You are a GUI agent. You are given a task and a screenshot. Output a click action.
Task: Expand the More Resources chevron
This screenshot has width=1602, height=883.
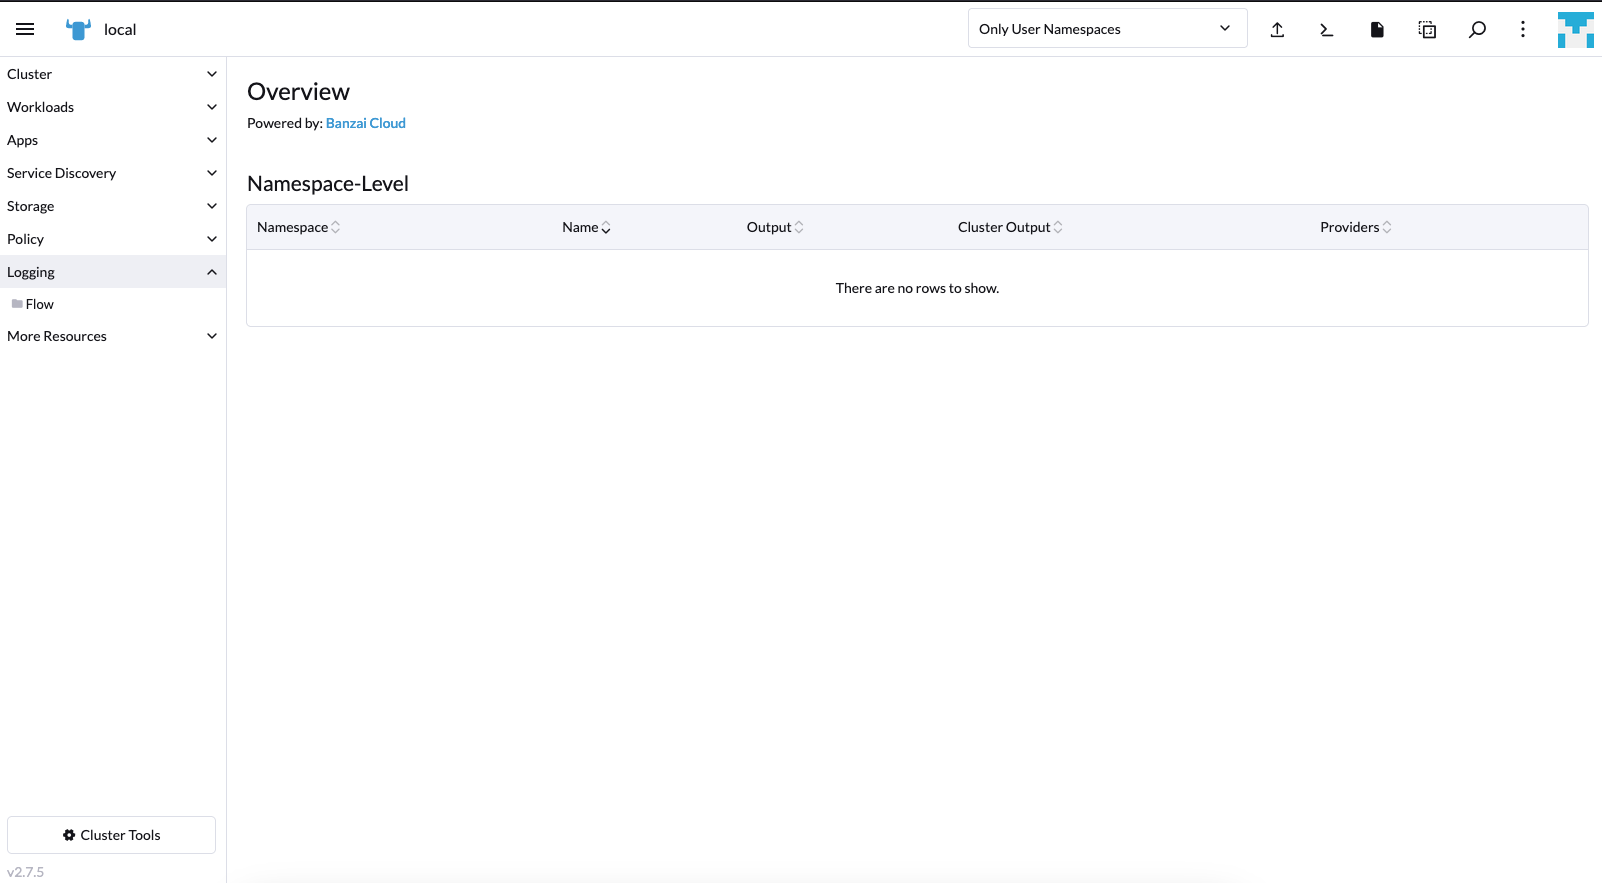212,336
